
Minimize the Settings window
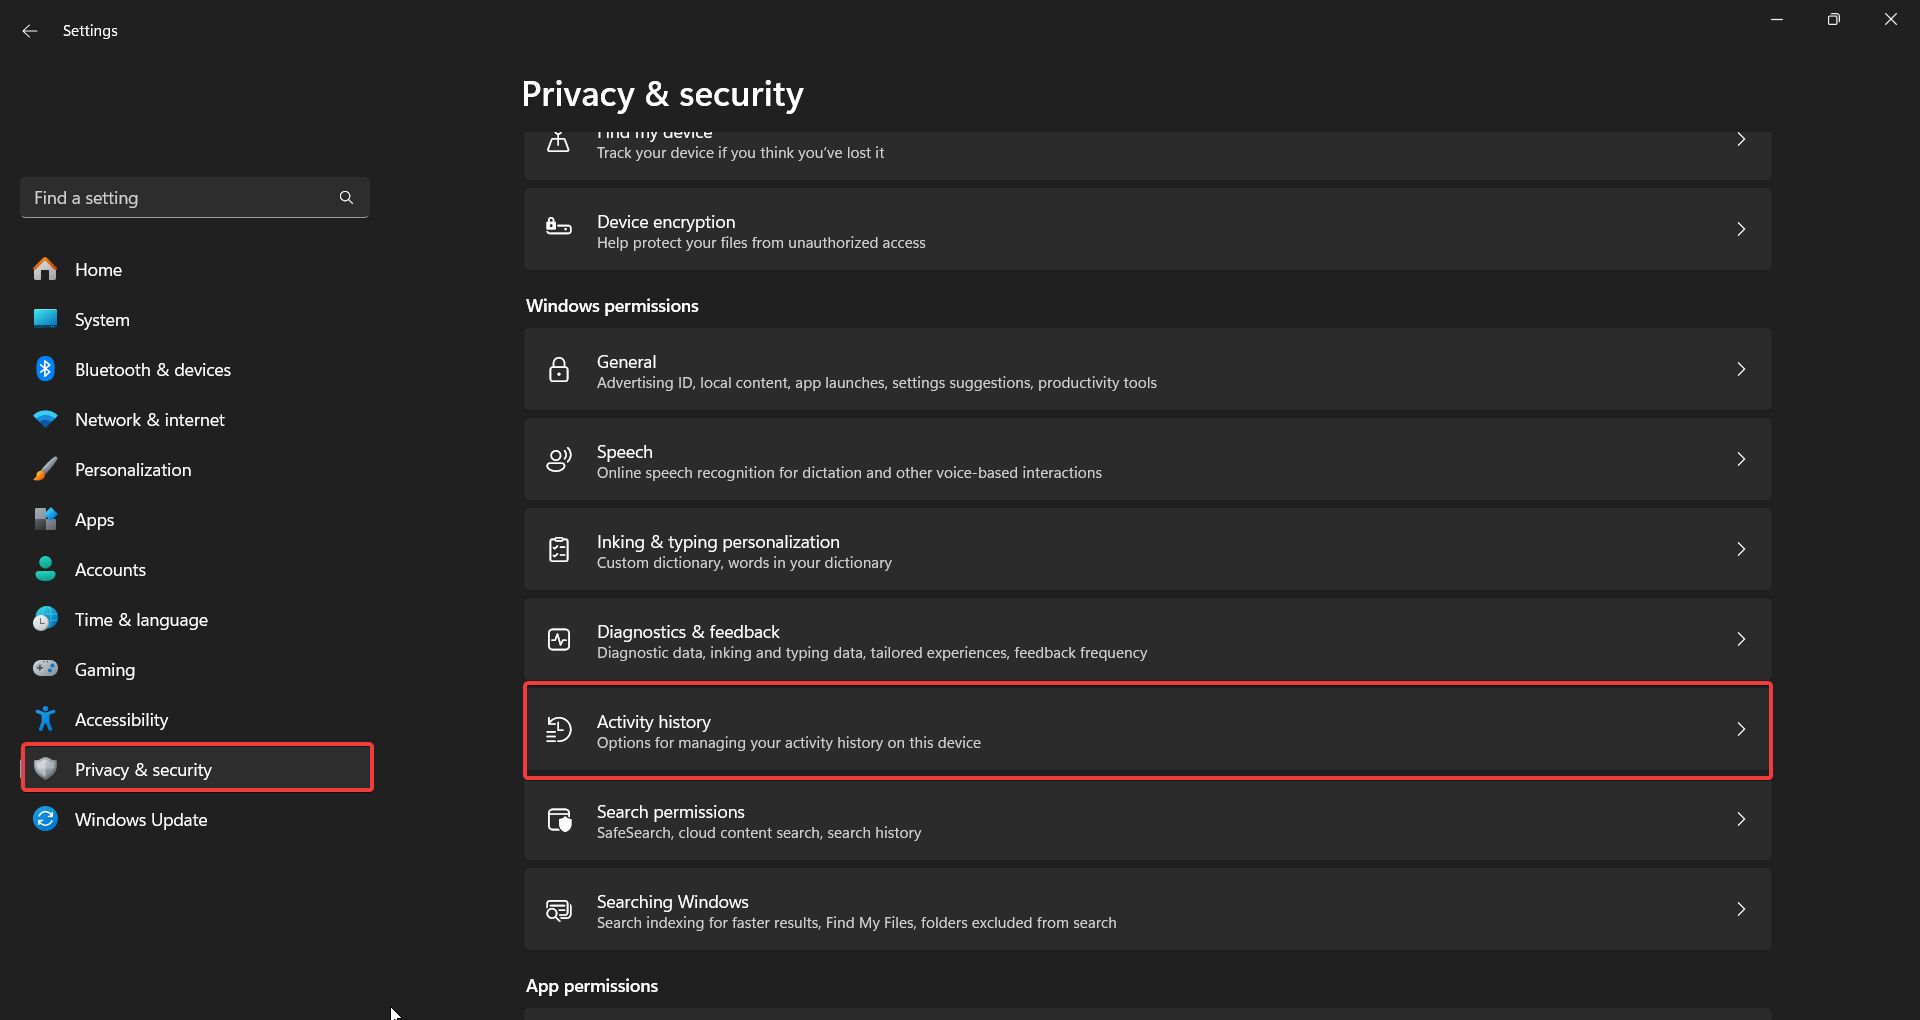pos(1777,19)
